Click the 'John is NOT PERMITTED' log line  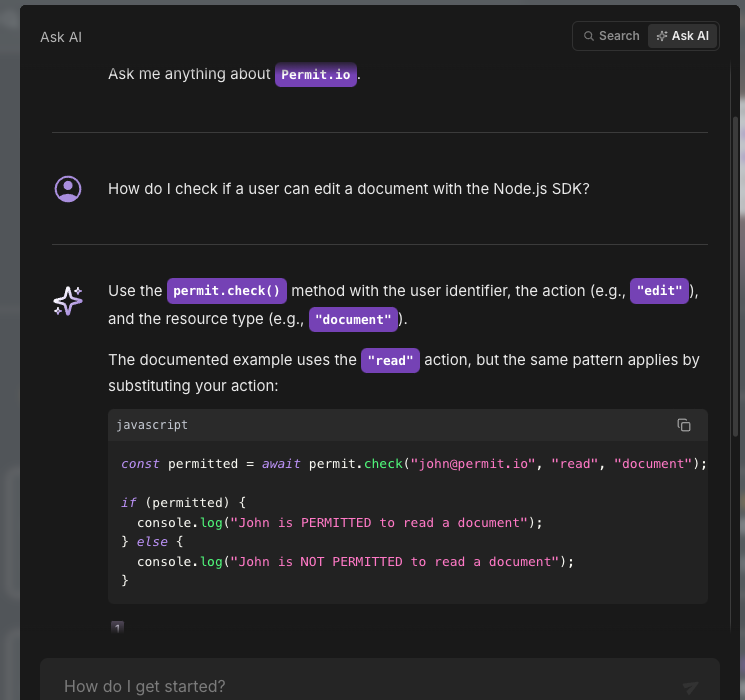point(355,562)
